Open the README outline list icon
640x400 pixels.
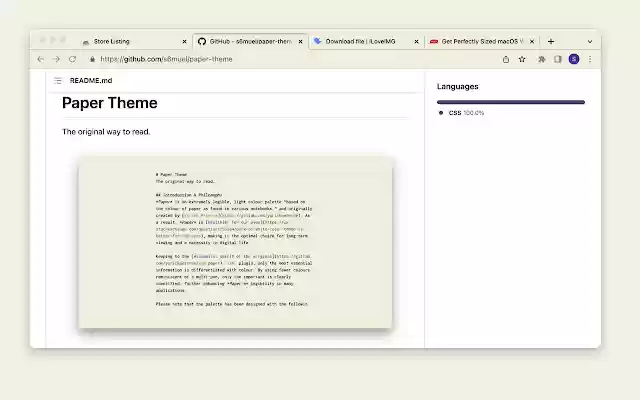(x=58, y=80)
